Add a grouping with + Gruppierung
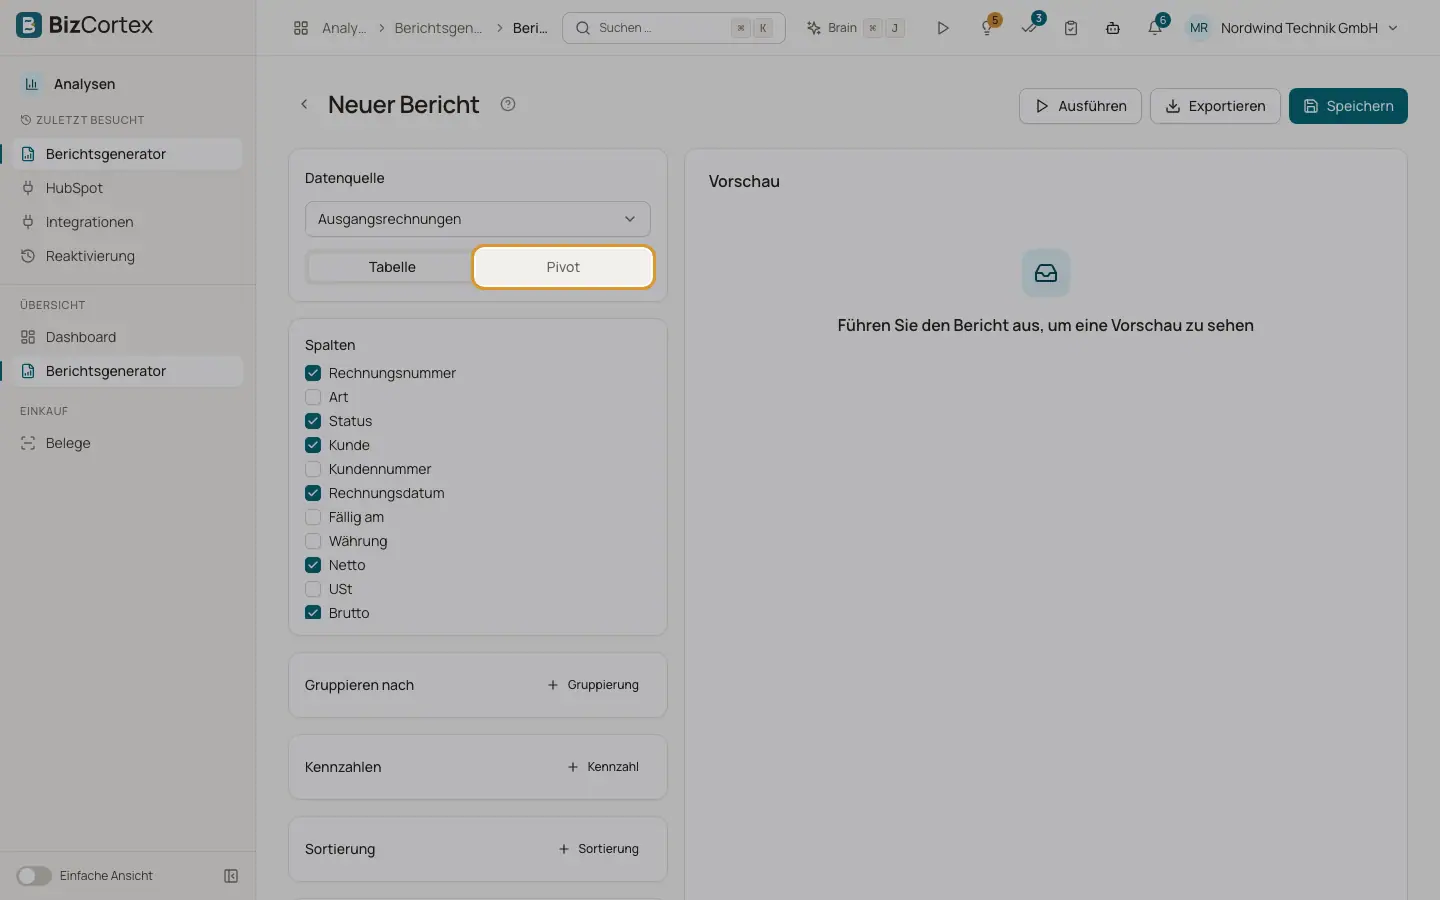Viewport: 1440px width, 900px height. [x=593, y=685]
